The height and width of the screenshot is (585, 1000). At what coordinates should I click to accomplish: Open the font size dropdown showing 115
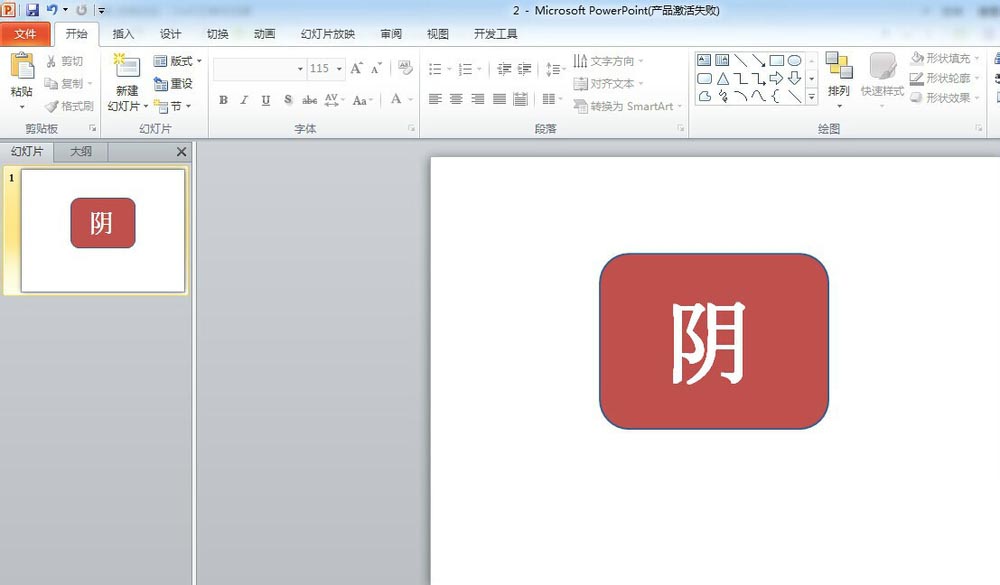tap(337, 68)
